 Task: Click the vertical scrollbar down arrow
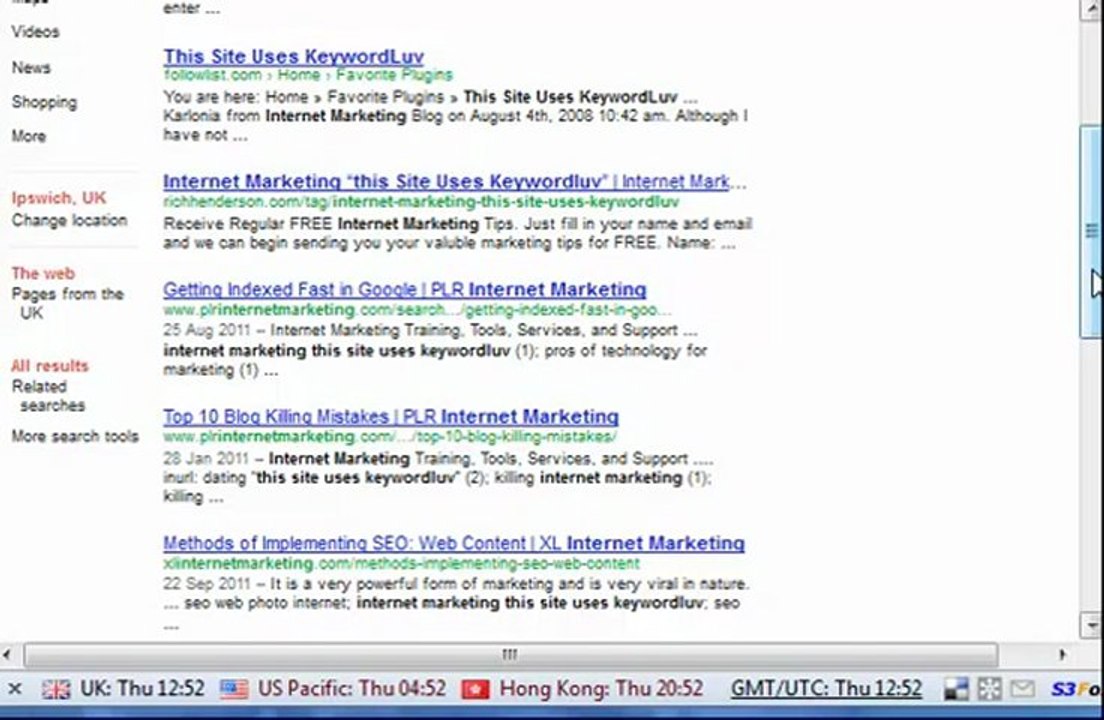[x=1091, y=625]
